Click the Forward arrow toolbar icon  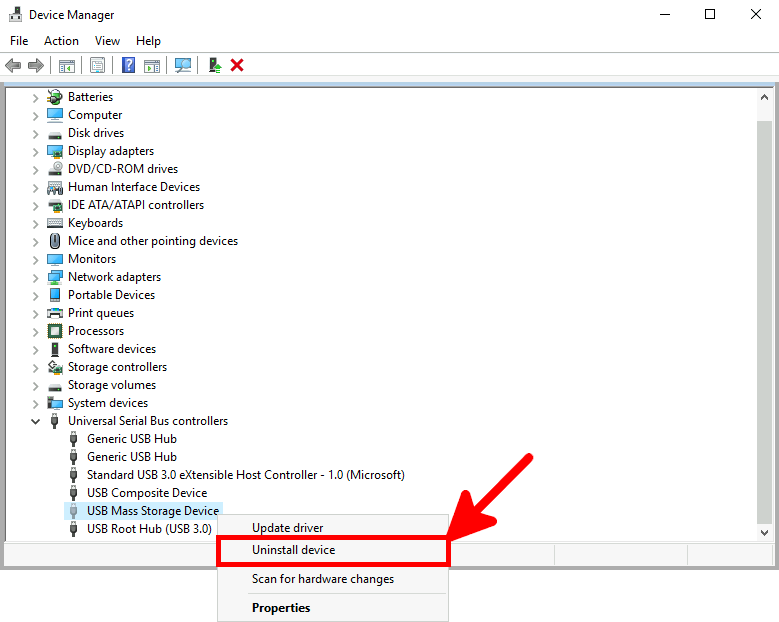[36, 65]
